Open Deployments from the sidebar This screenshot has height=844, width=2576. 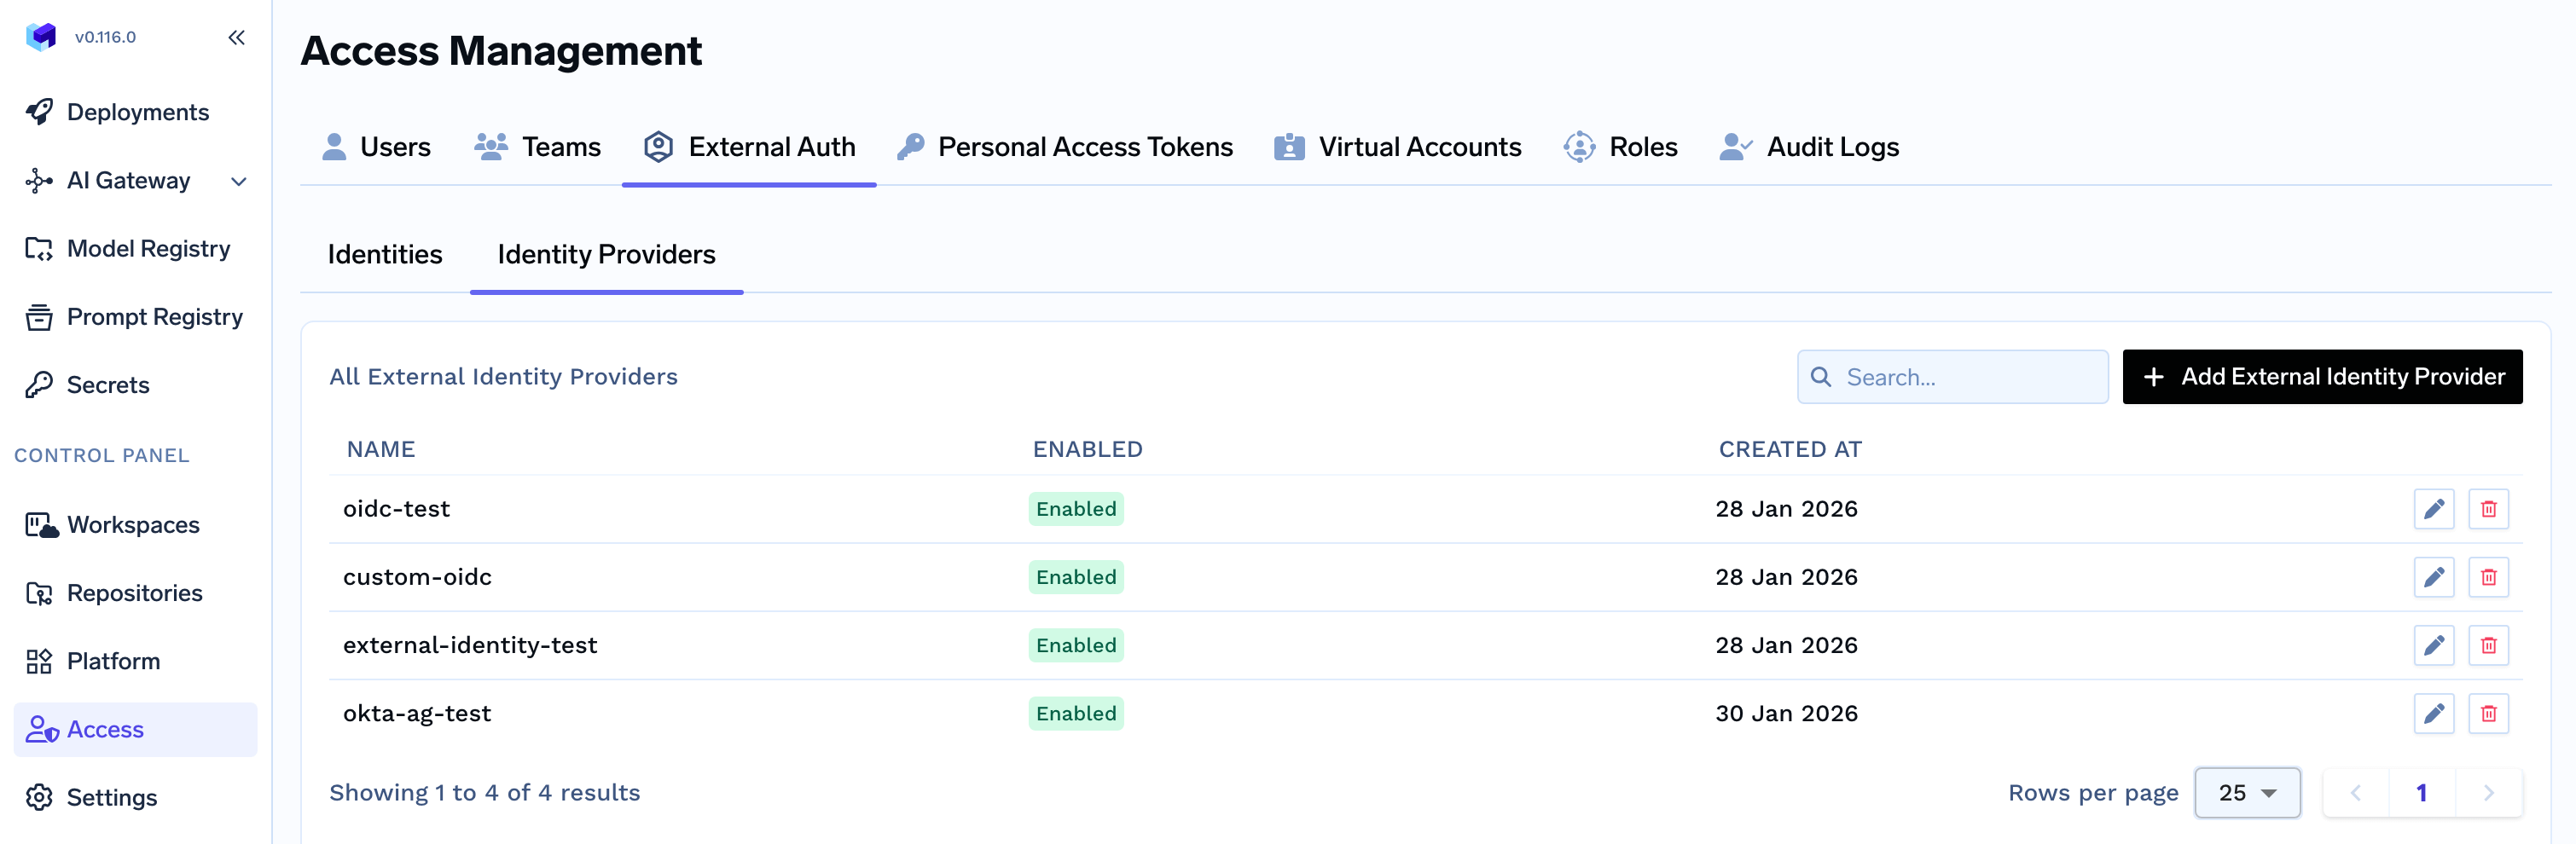pyautogui.click(x=137, y=112)
